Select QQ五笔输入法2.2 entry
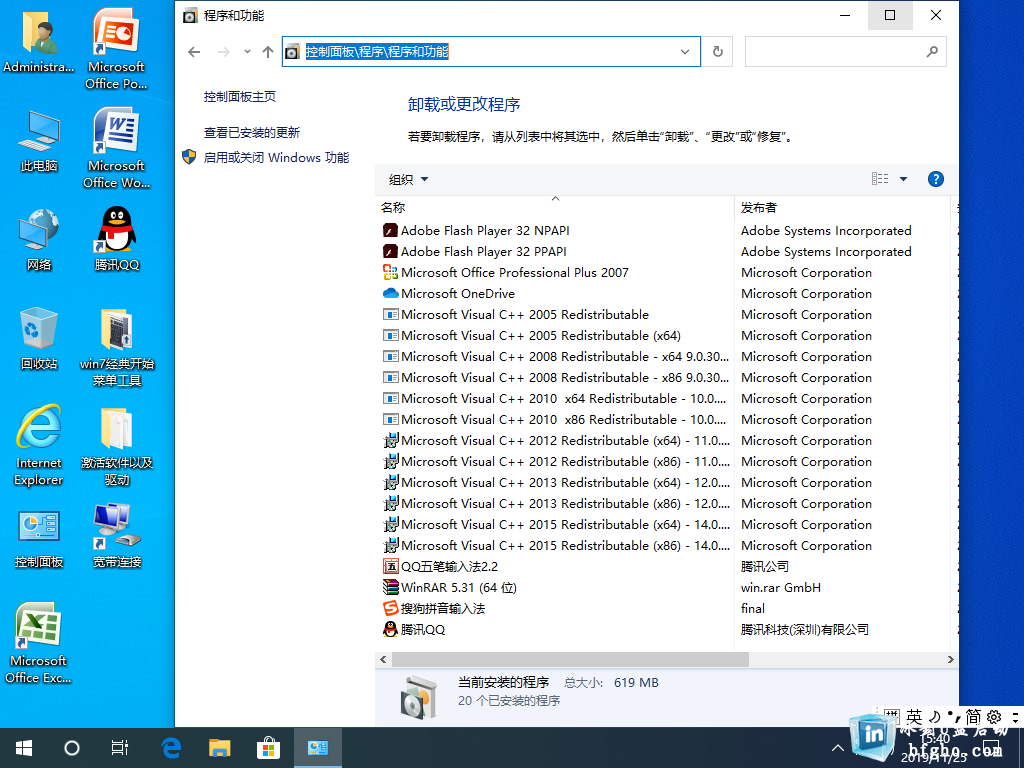This screenshot has width=1024, height=768. [449, 566]
